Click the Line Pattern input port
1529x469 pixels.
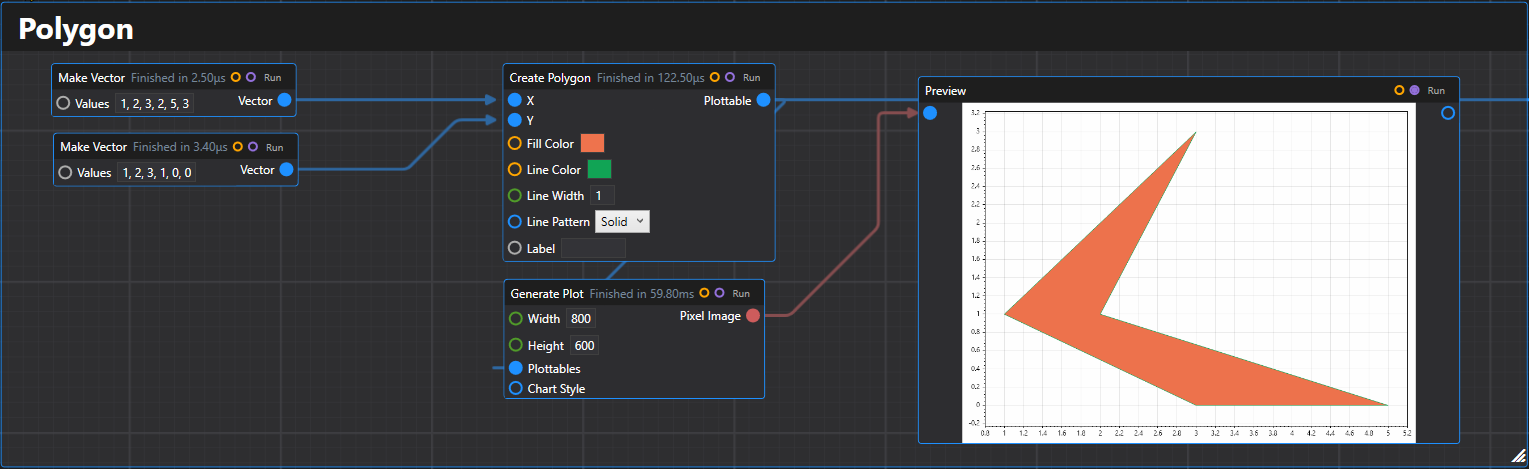pyautogui.click(x=515, y=222)
